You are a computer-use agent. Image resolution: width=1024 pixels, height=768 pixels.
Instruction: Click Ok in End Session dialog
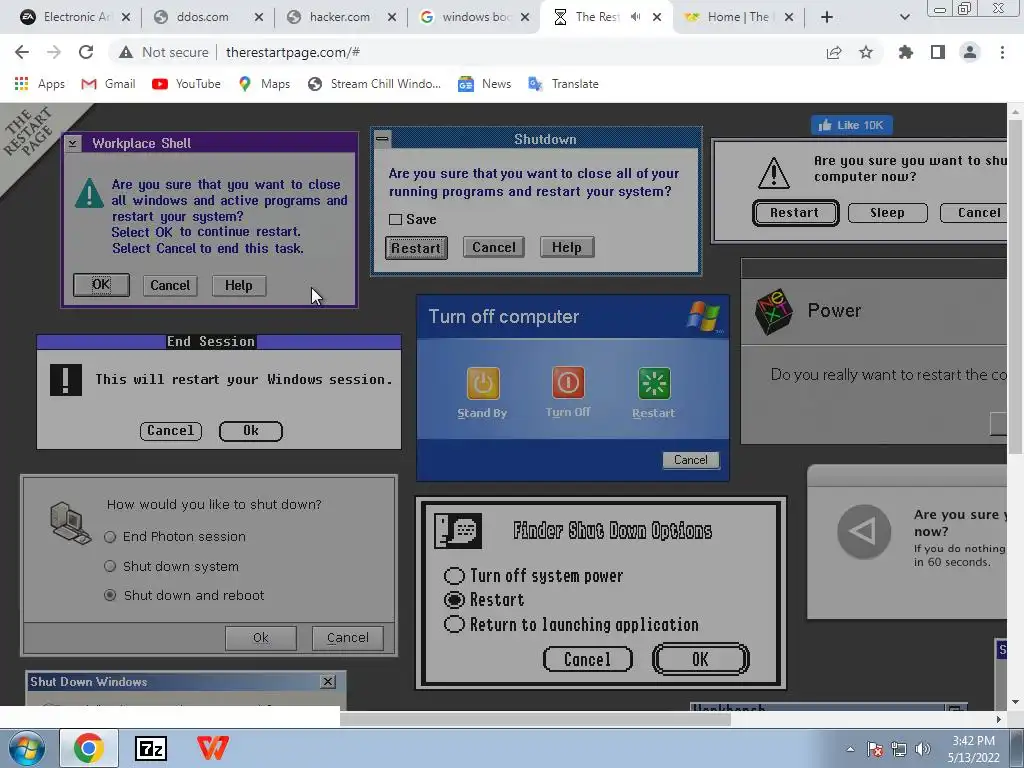pyautogui.click(x=251, y=431)
